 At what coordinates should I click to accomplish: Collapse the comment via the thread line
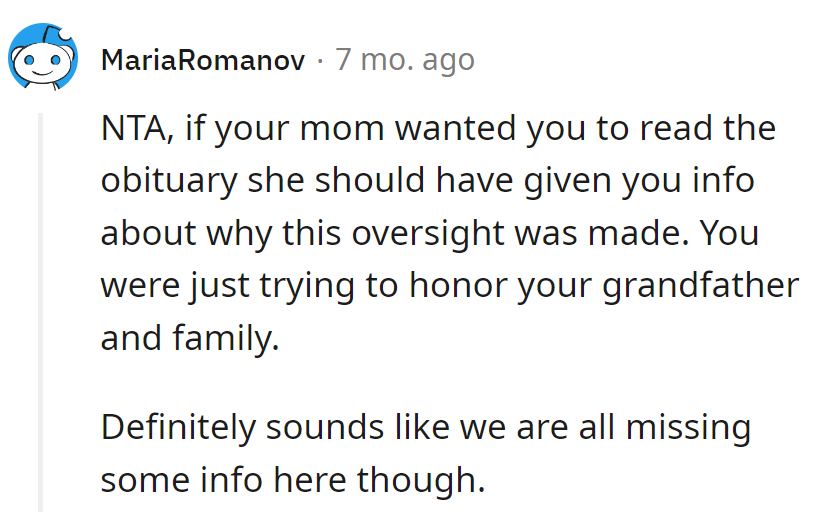click(42, 300)
